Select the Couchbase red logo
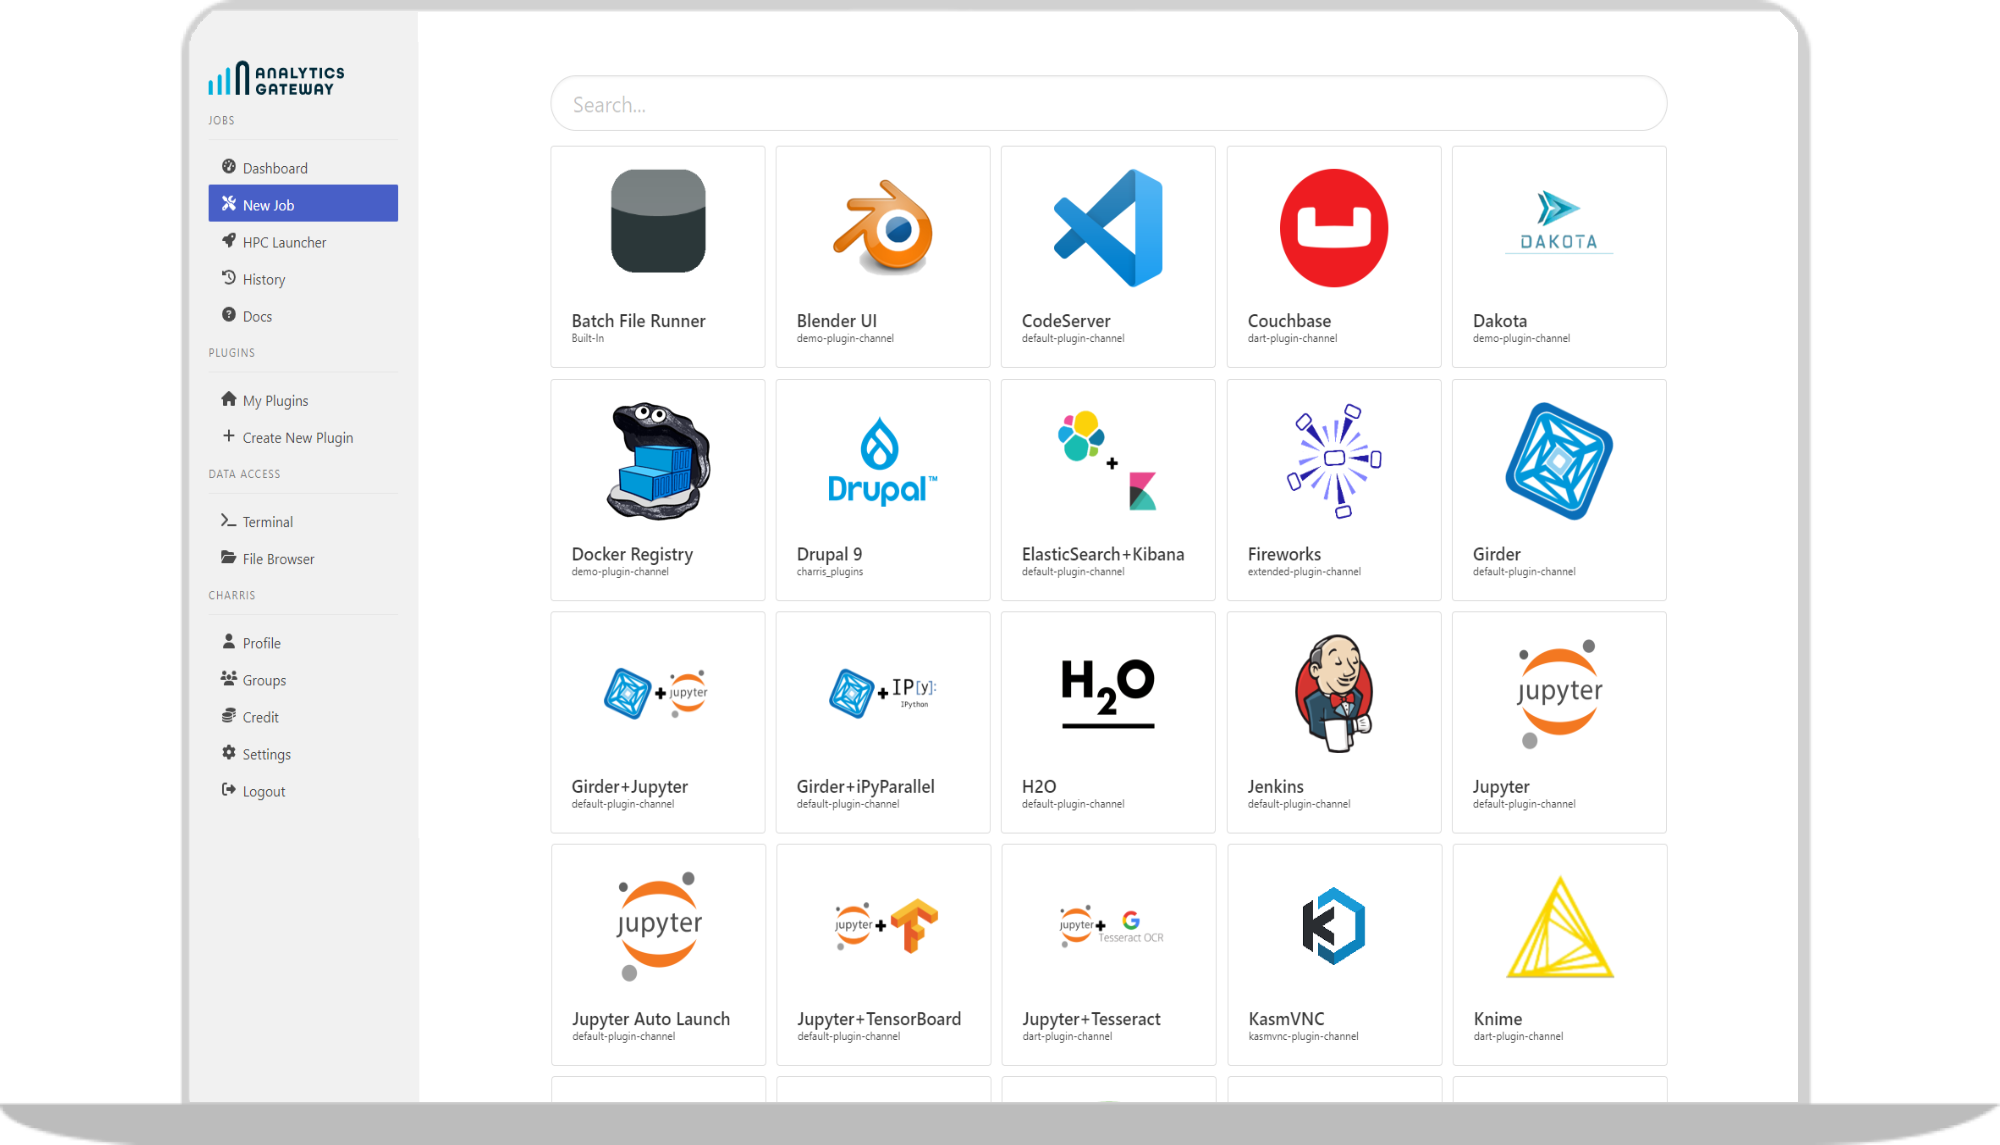 1334,228
